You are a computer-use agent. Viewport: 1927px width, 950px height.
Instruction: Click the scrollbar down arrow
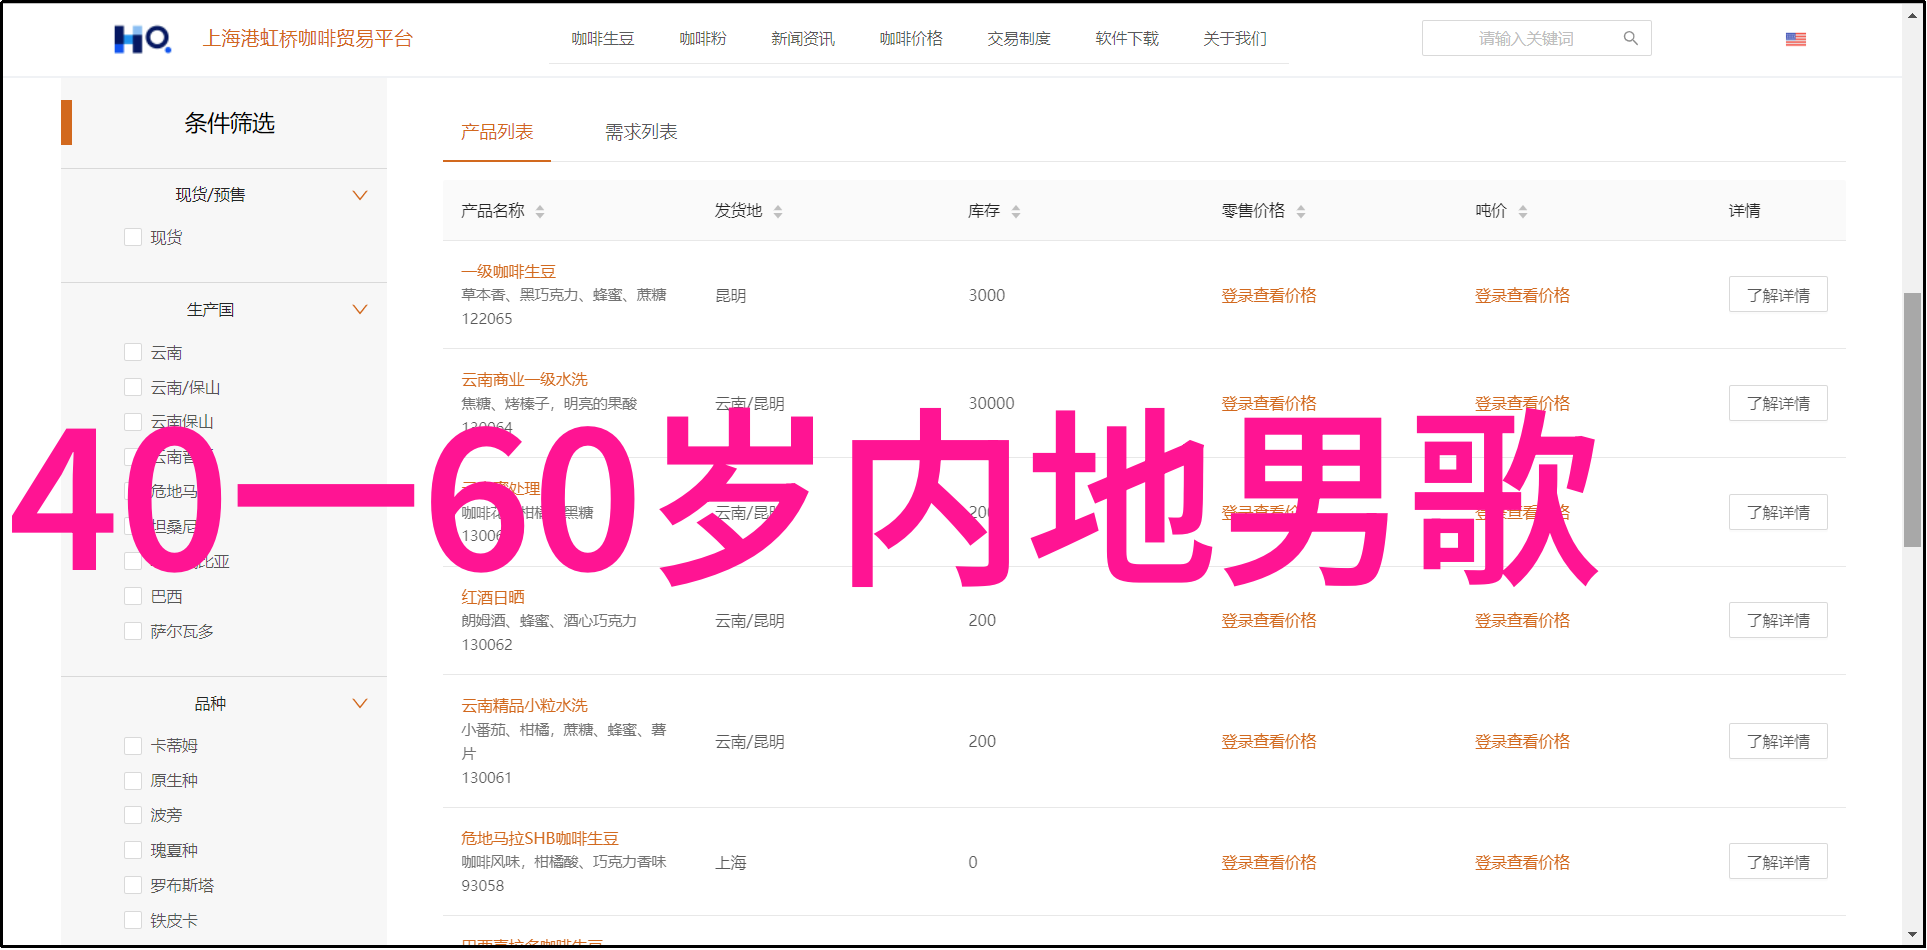click(1912, 935)
